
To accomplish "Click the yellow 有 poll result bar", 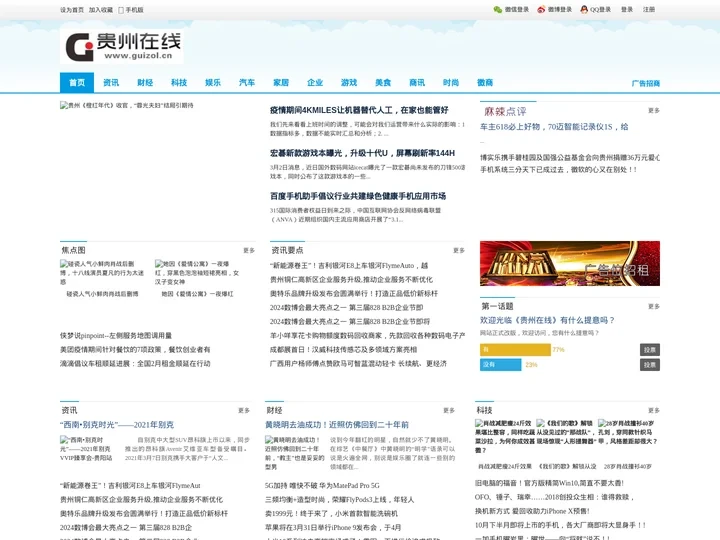I will 515,350.
